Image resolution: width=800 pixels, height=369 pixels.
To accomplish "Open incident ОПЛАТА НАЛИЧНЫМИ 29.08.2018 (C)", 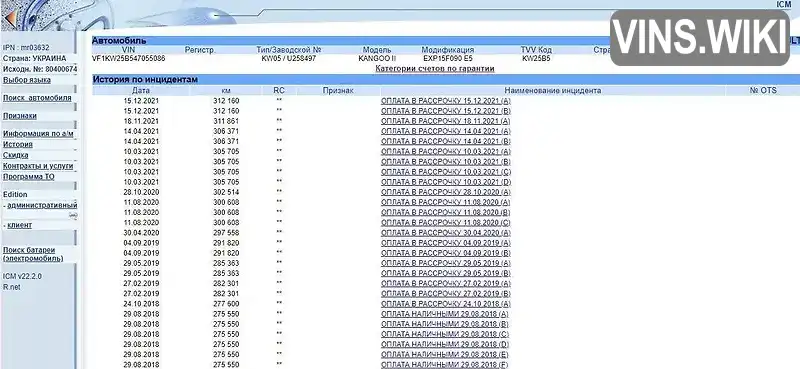I will (445, 334).
